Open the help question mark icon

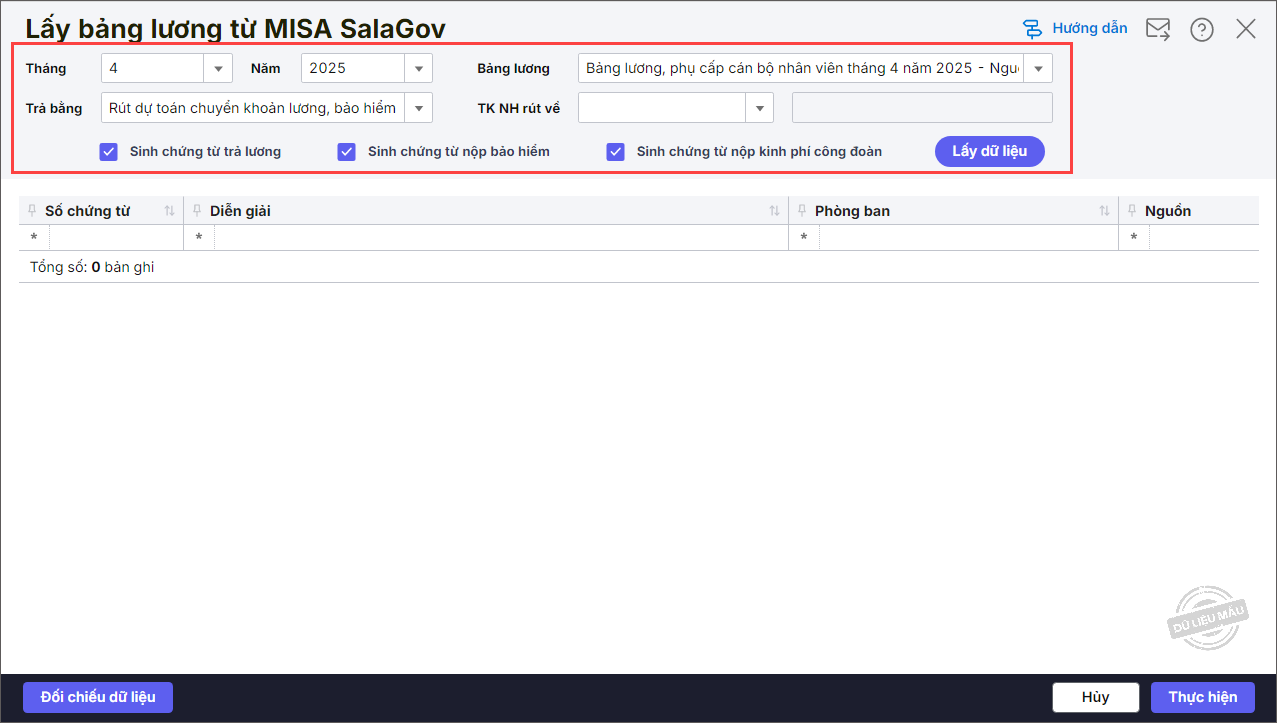coord(1202,29)
